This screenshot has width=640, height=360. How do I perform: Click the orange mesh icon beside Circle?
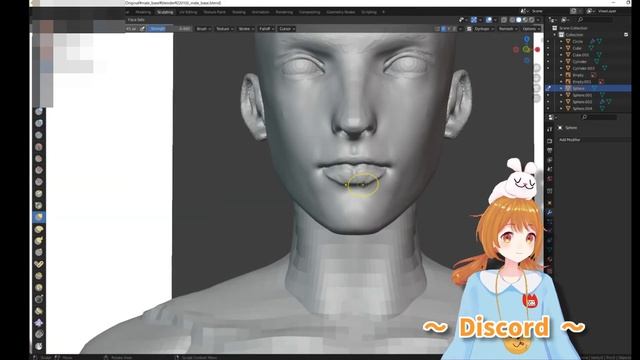[568, 41]
